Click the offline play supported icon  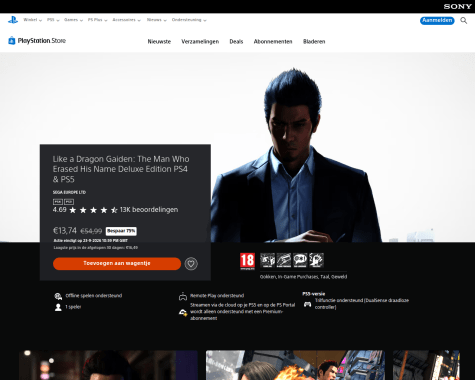pos(58,296)
